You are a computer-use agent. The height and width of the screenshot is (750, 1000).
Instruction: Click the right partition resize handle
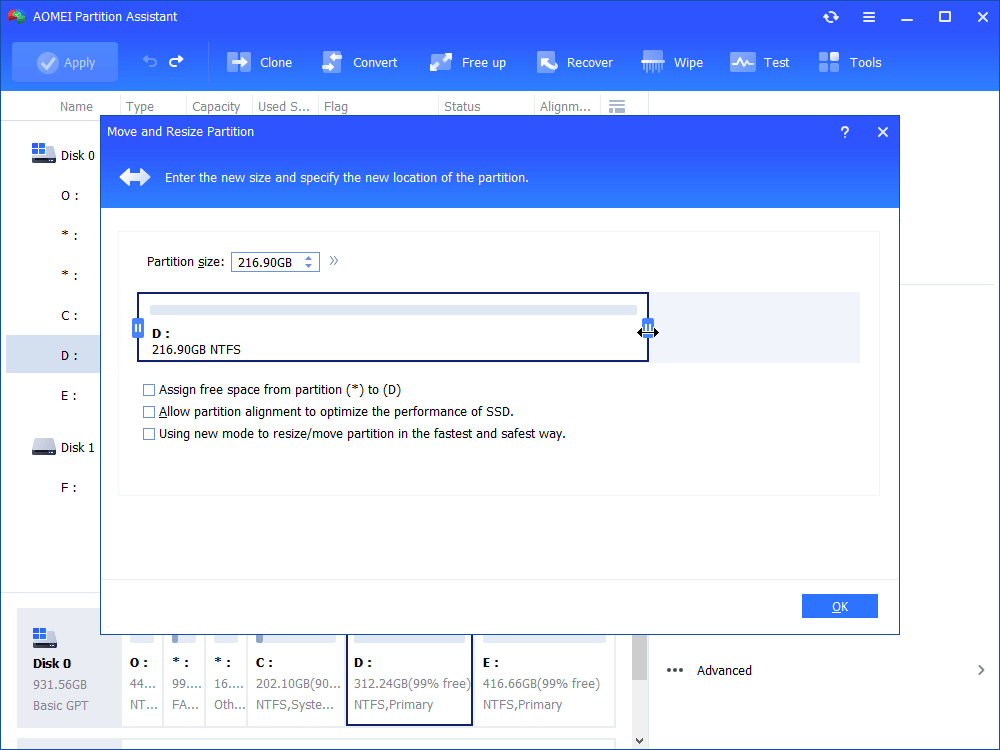(x=647, y=328)
